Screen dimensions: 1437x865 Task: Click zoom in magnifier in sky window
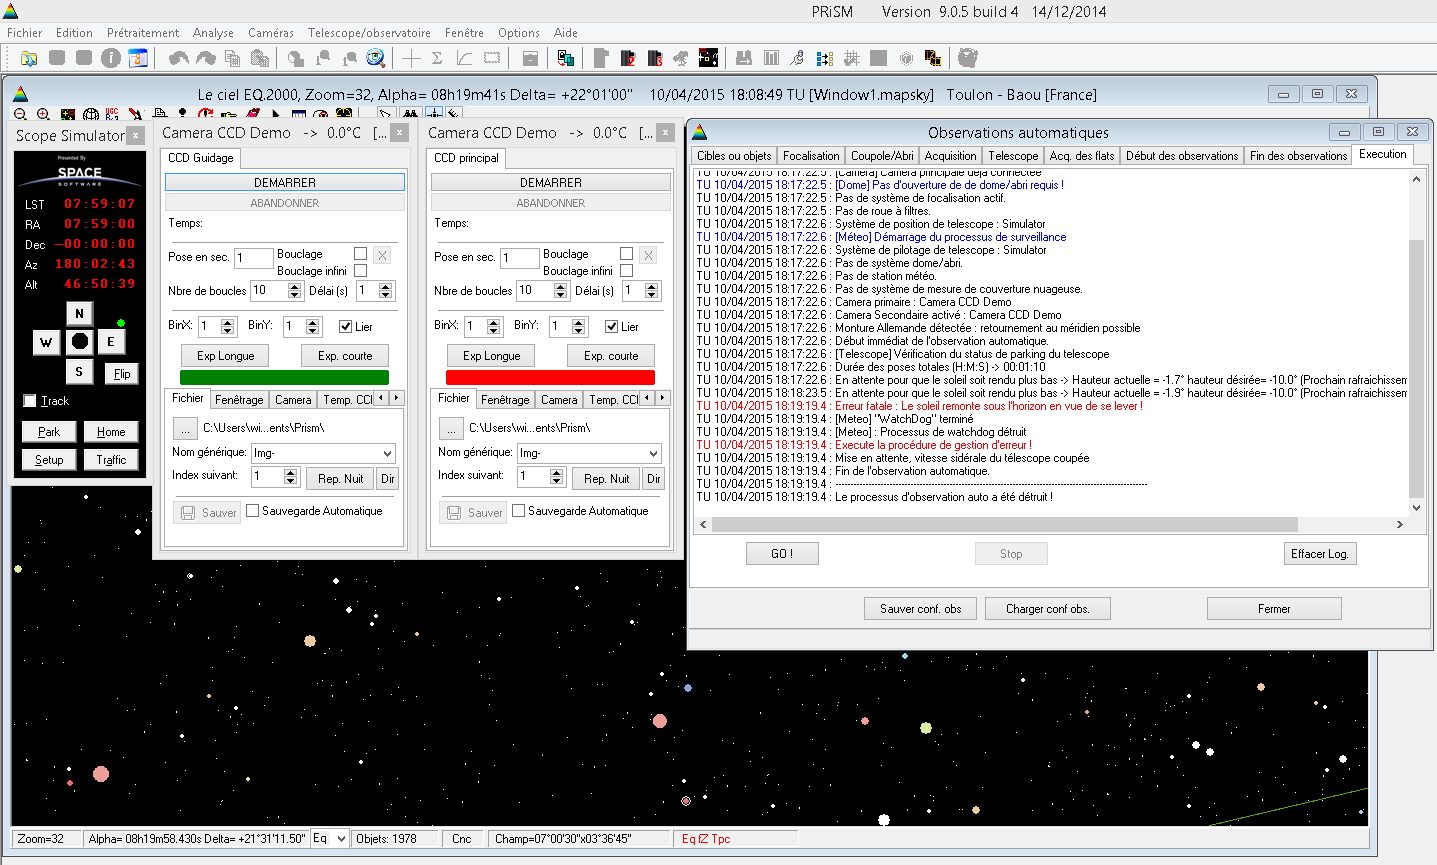(44, 115)
